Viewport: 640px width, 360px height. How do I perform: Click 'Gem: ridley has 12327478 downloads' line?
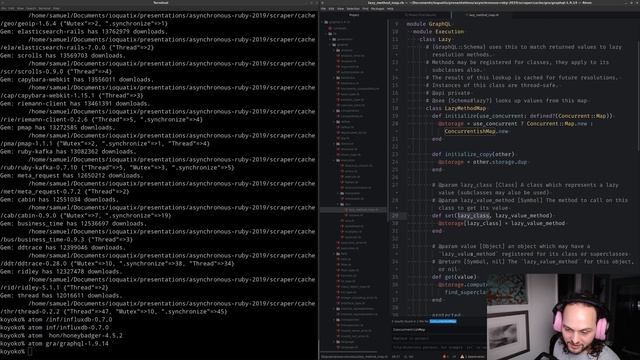(x=61, y=271)
